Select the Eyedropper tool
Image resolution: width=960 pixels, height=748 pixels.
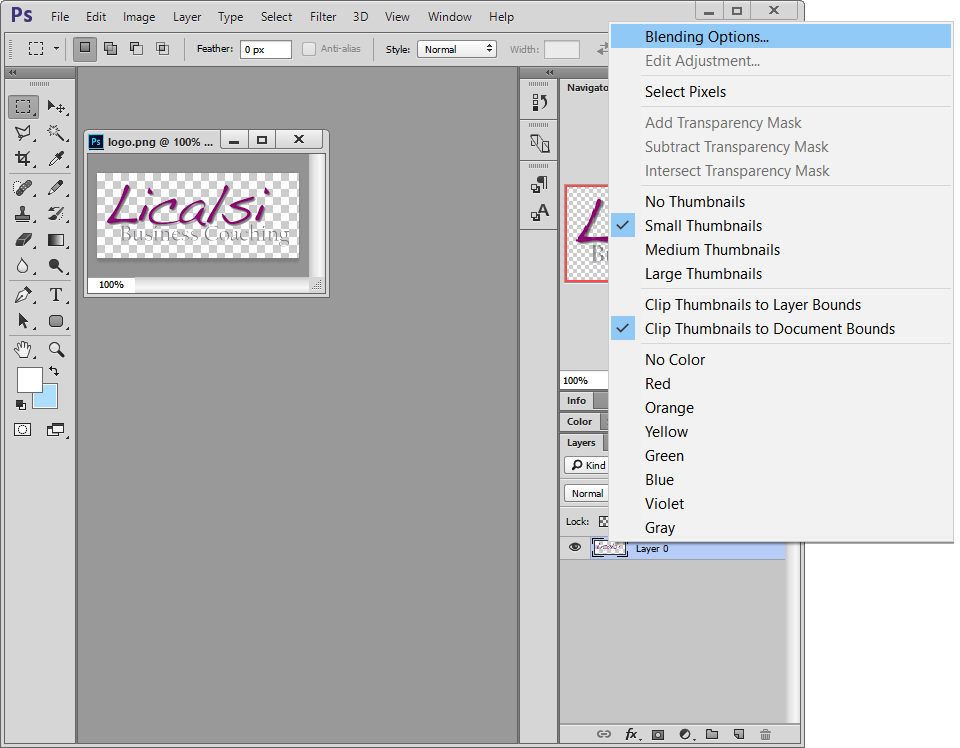(56, 159)
